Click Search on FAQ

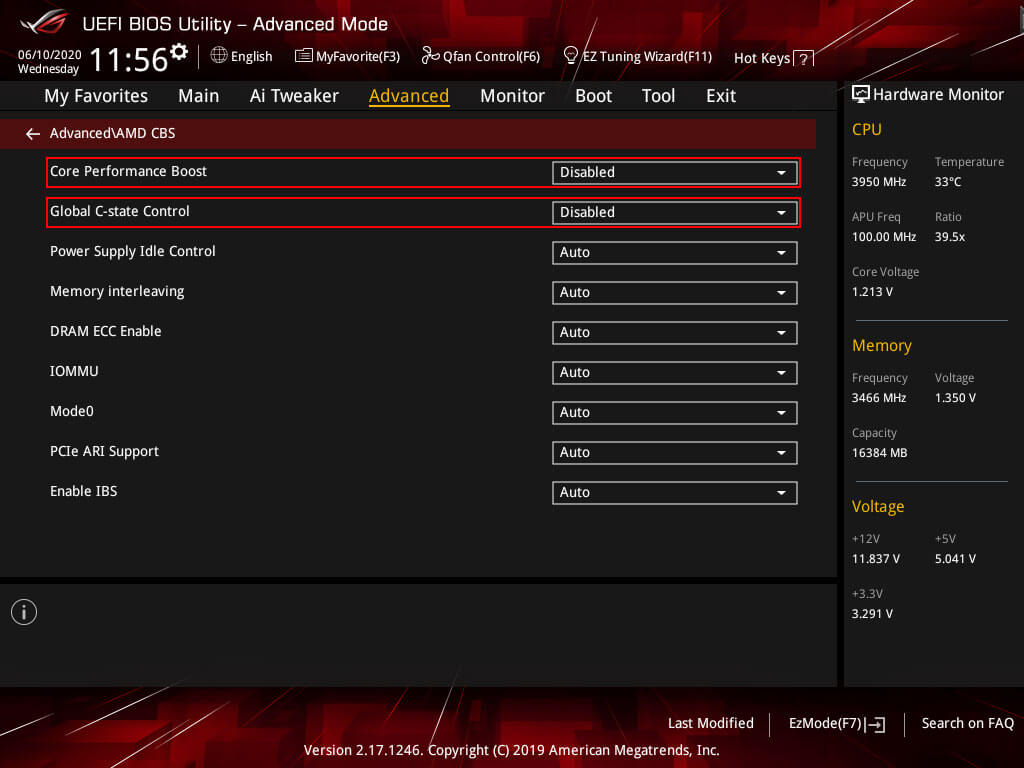[x=967, y=723]
